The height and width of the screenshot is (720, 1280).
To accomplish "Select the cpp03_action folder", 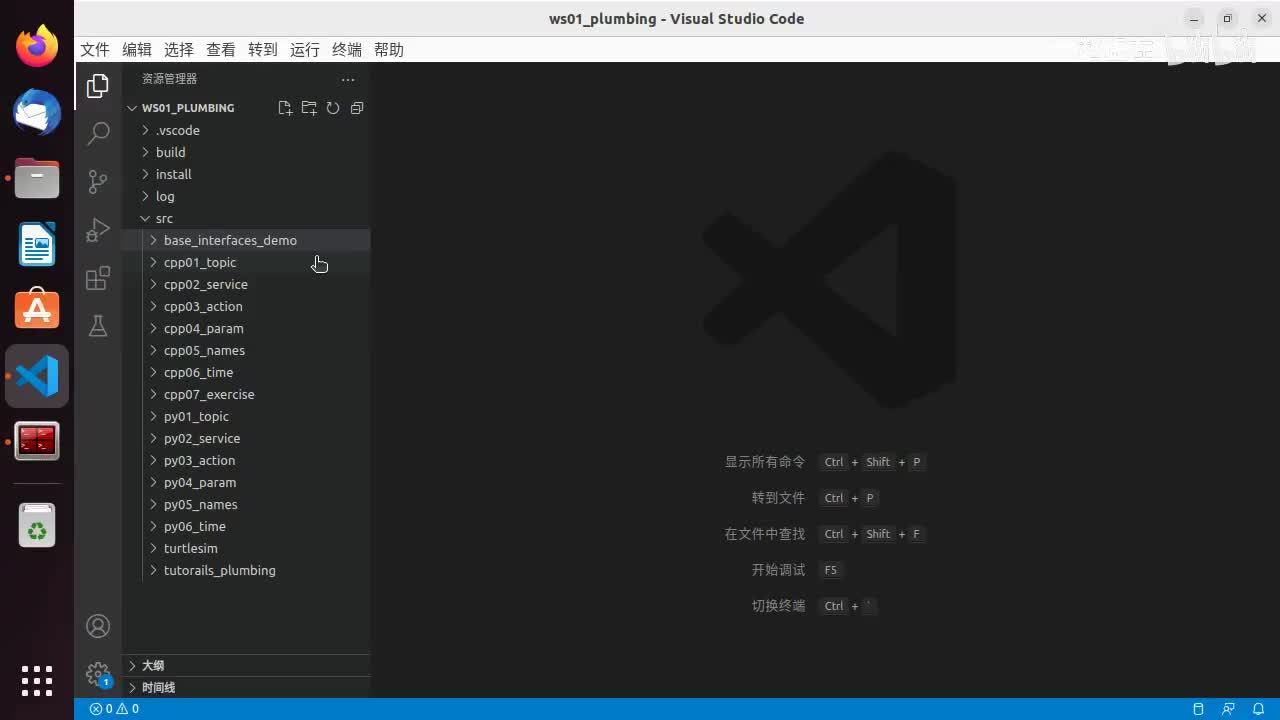I will (246, 306).
